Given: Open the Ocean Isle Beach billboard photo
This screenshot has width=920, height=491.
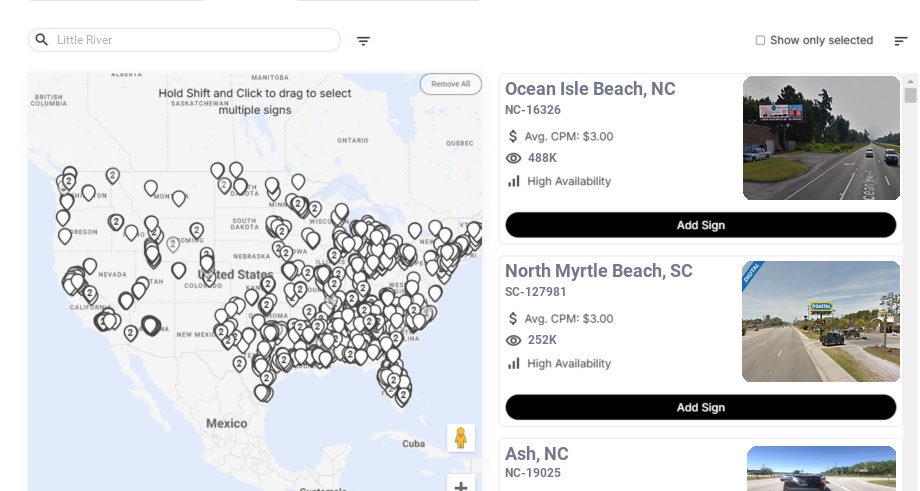Looking at the screenshot, I should click(x=821, y=138).
